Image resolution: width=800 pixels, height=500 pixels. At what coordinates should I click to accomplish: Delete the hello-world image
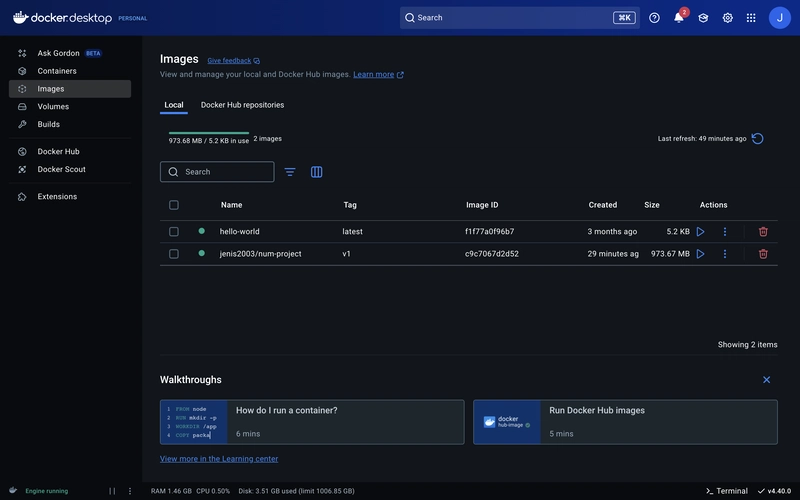(x=763, y=232)
